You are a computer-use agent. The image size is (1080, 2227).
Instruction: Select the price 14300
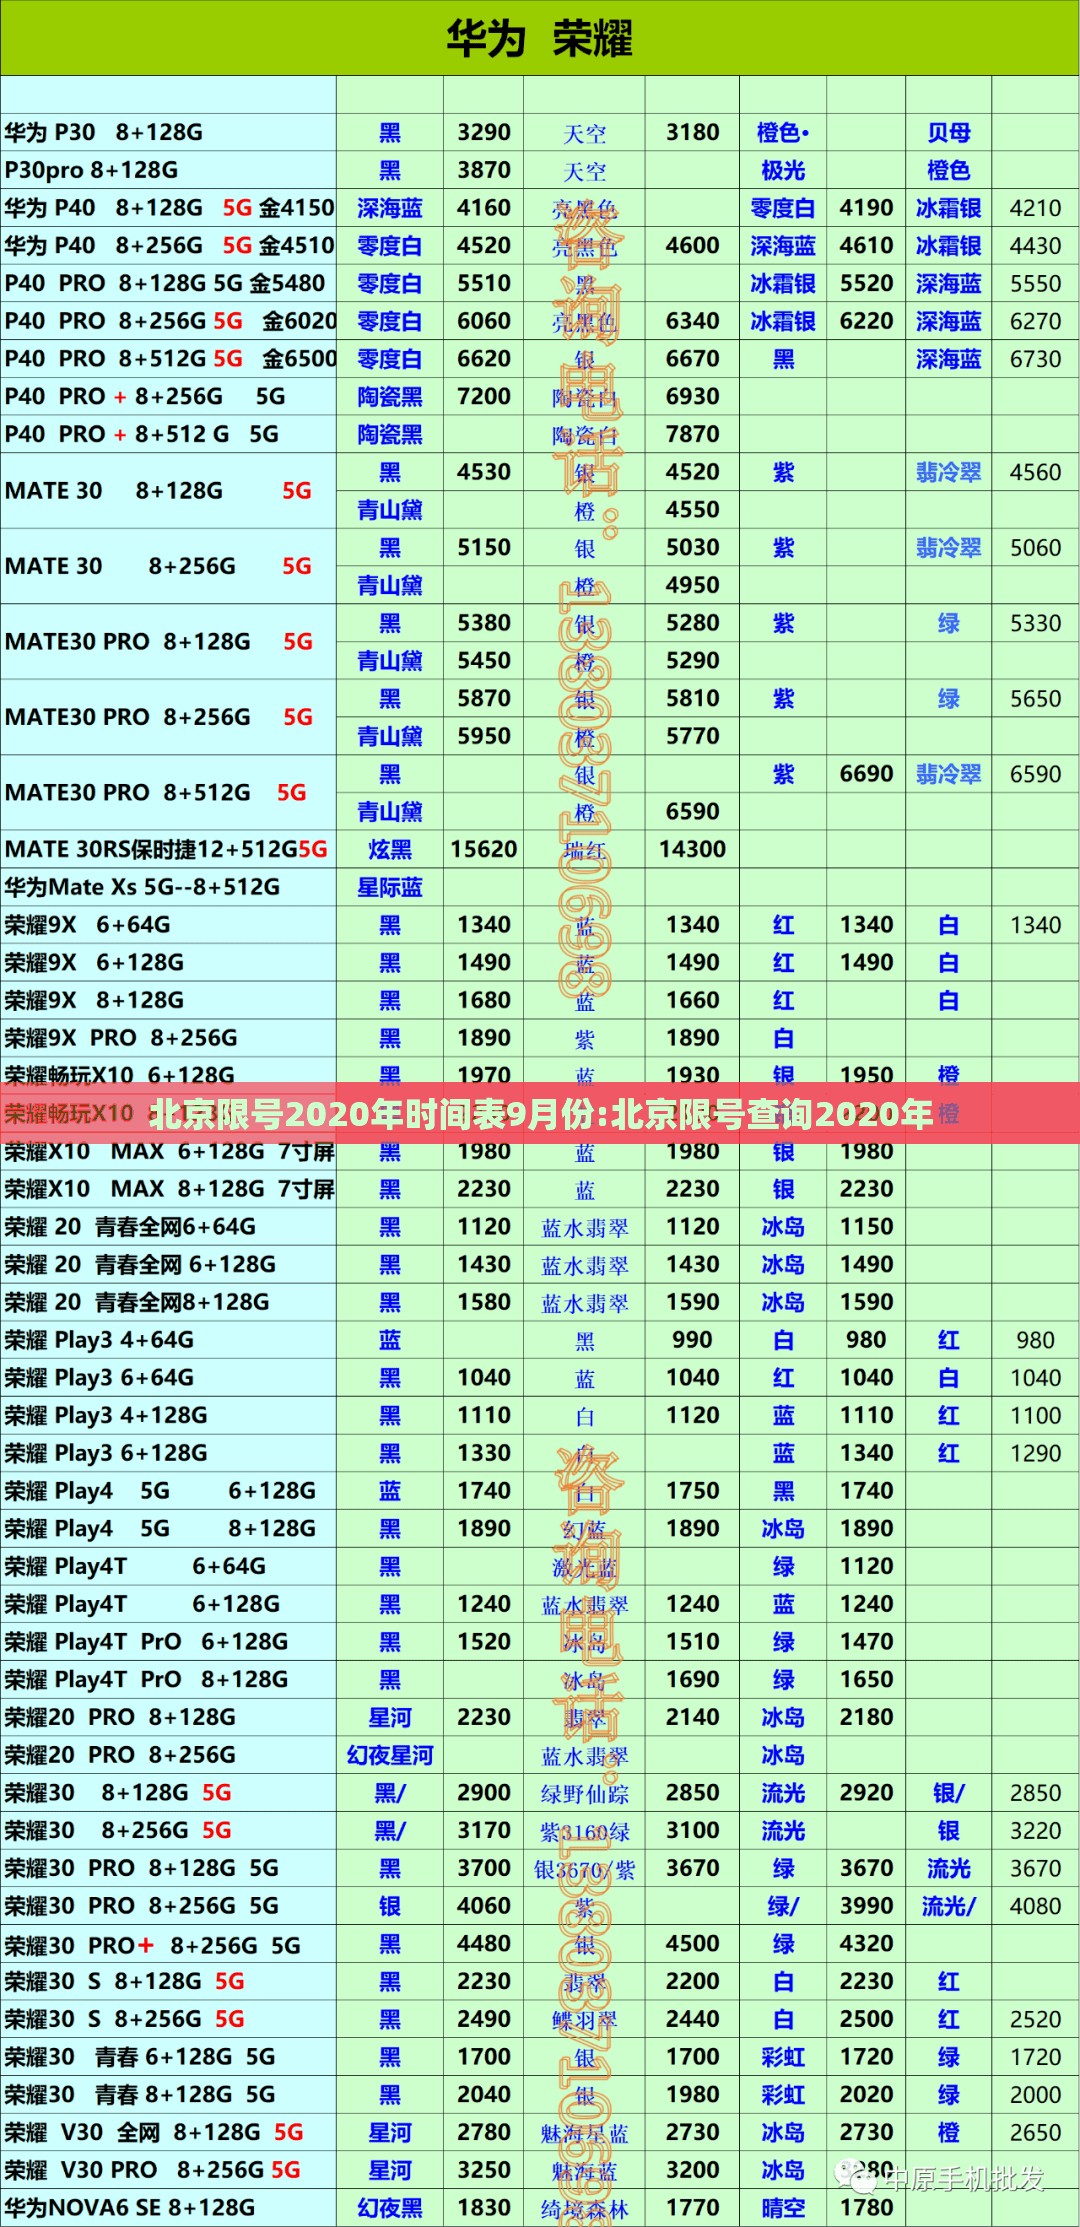(x=693, y=849)
